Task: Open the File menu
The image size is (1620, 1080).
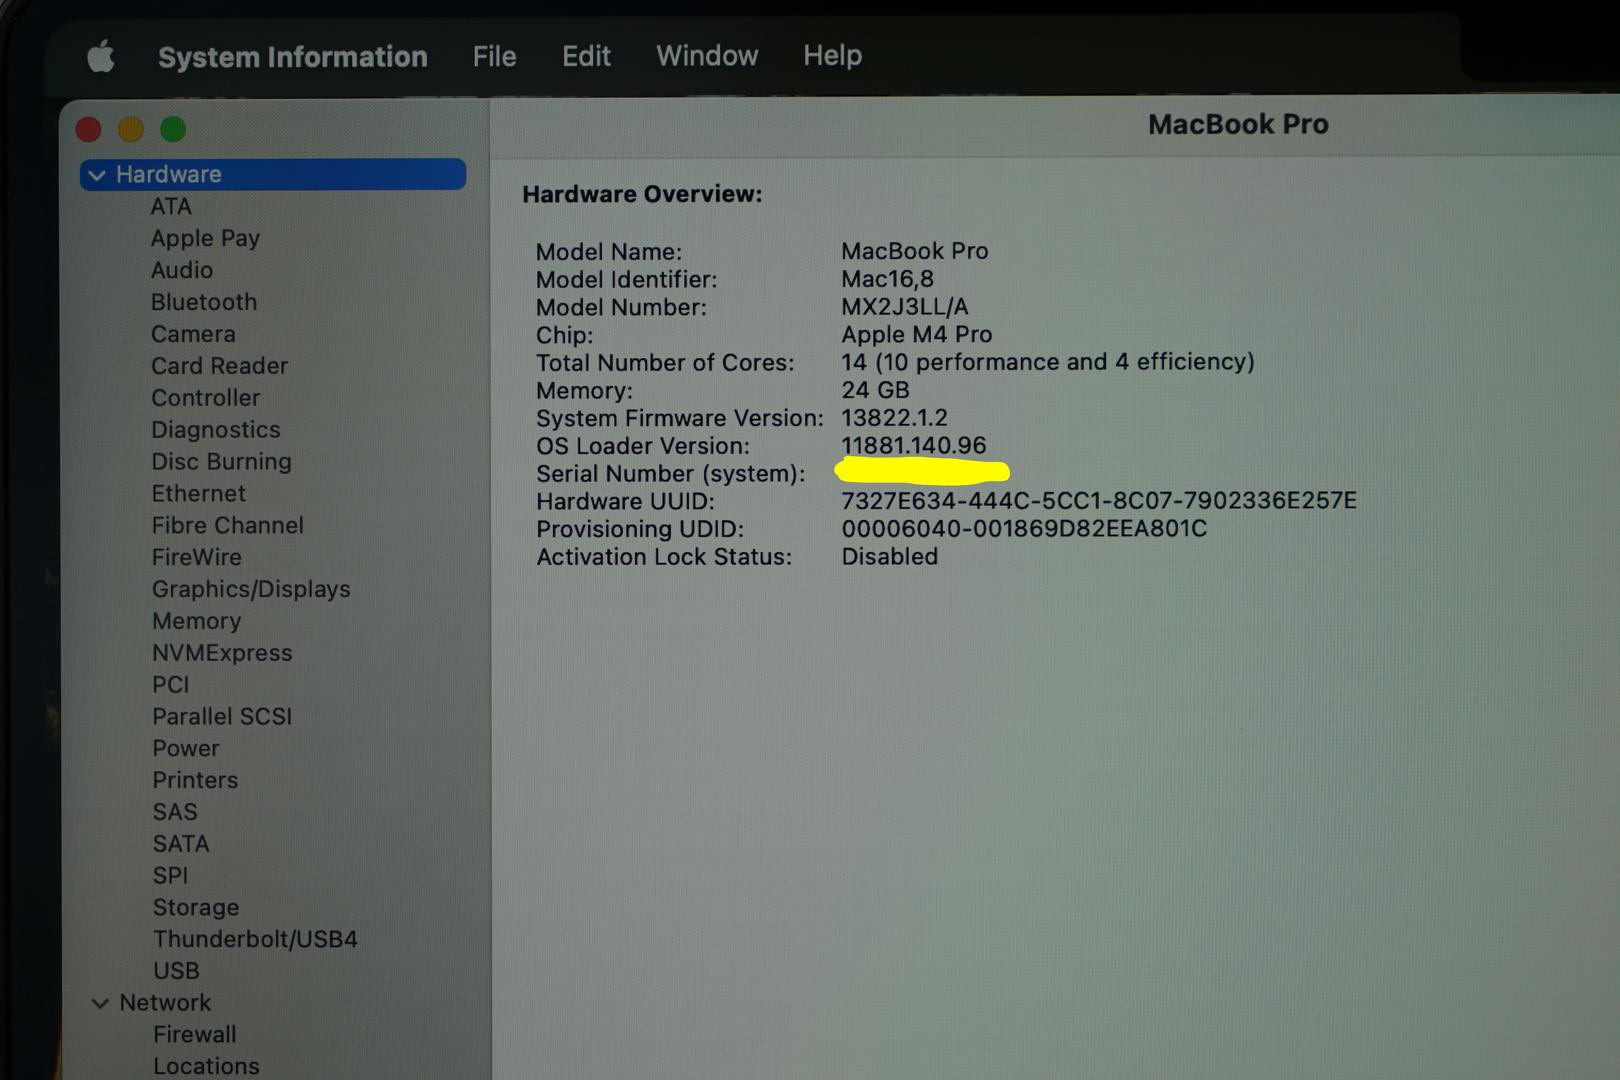Action: point(494,56)
